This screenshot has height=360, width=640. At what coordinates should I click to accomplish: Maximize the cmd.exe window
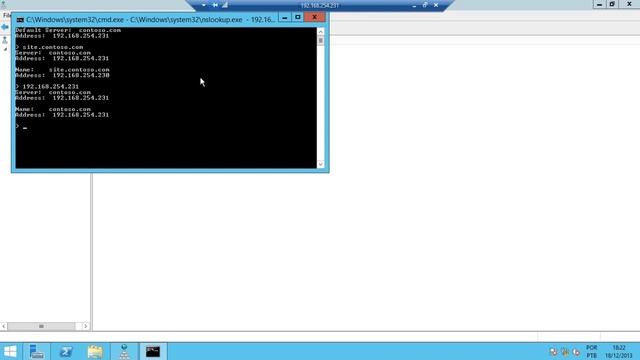coord(298,17)
